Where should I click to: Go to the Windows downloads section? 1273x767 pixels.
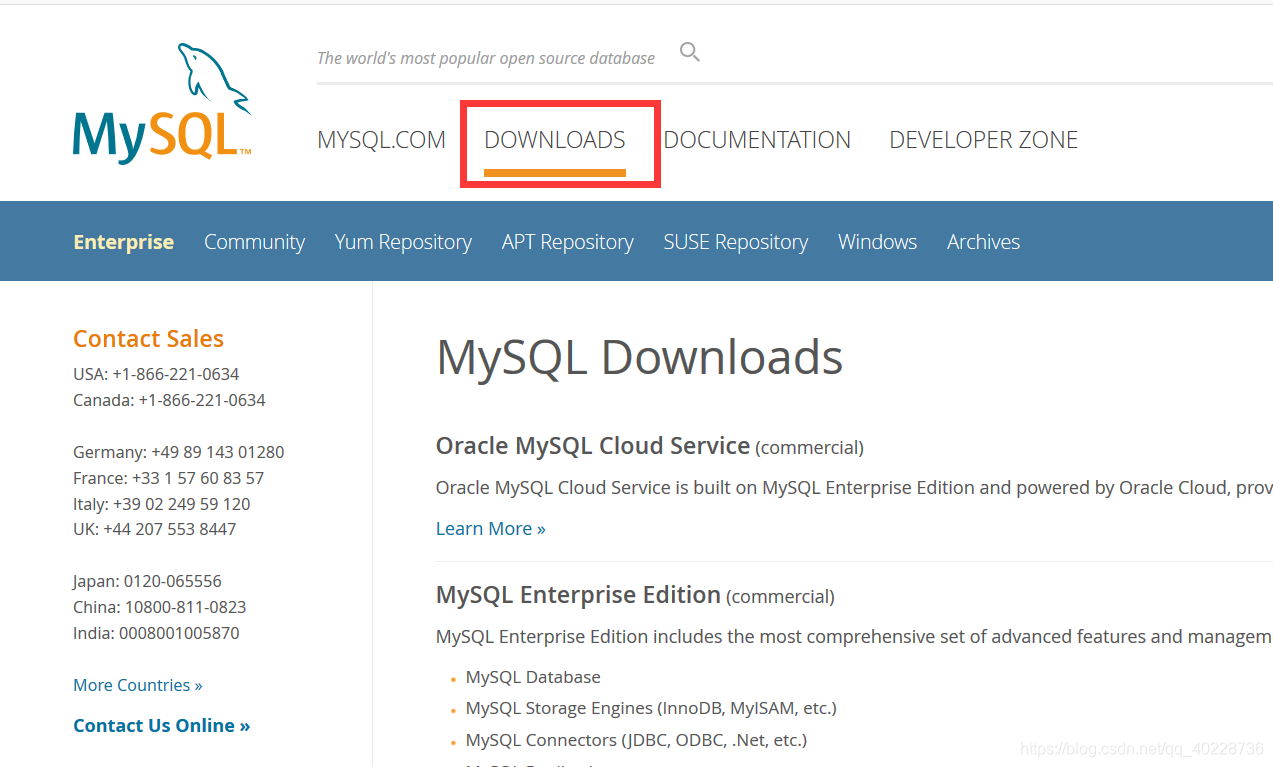click(x=877, y=242)
